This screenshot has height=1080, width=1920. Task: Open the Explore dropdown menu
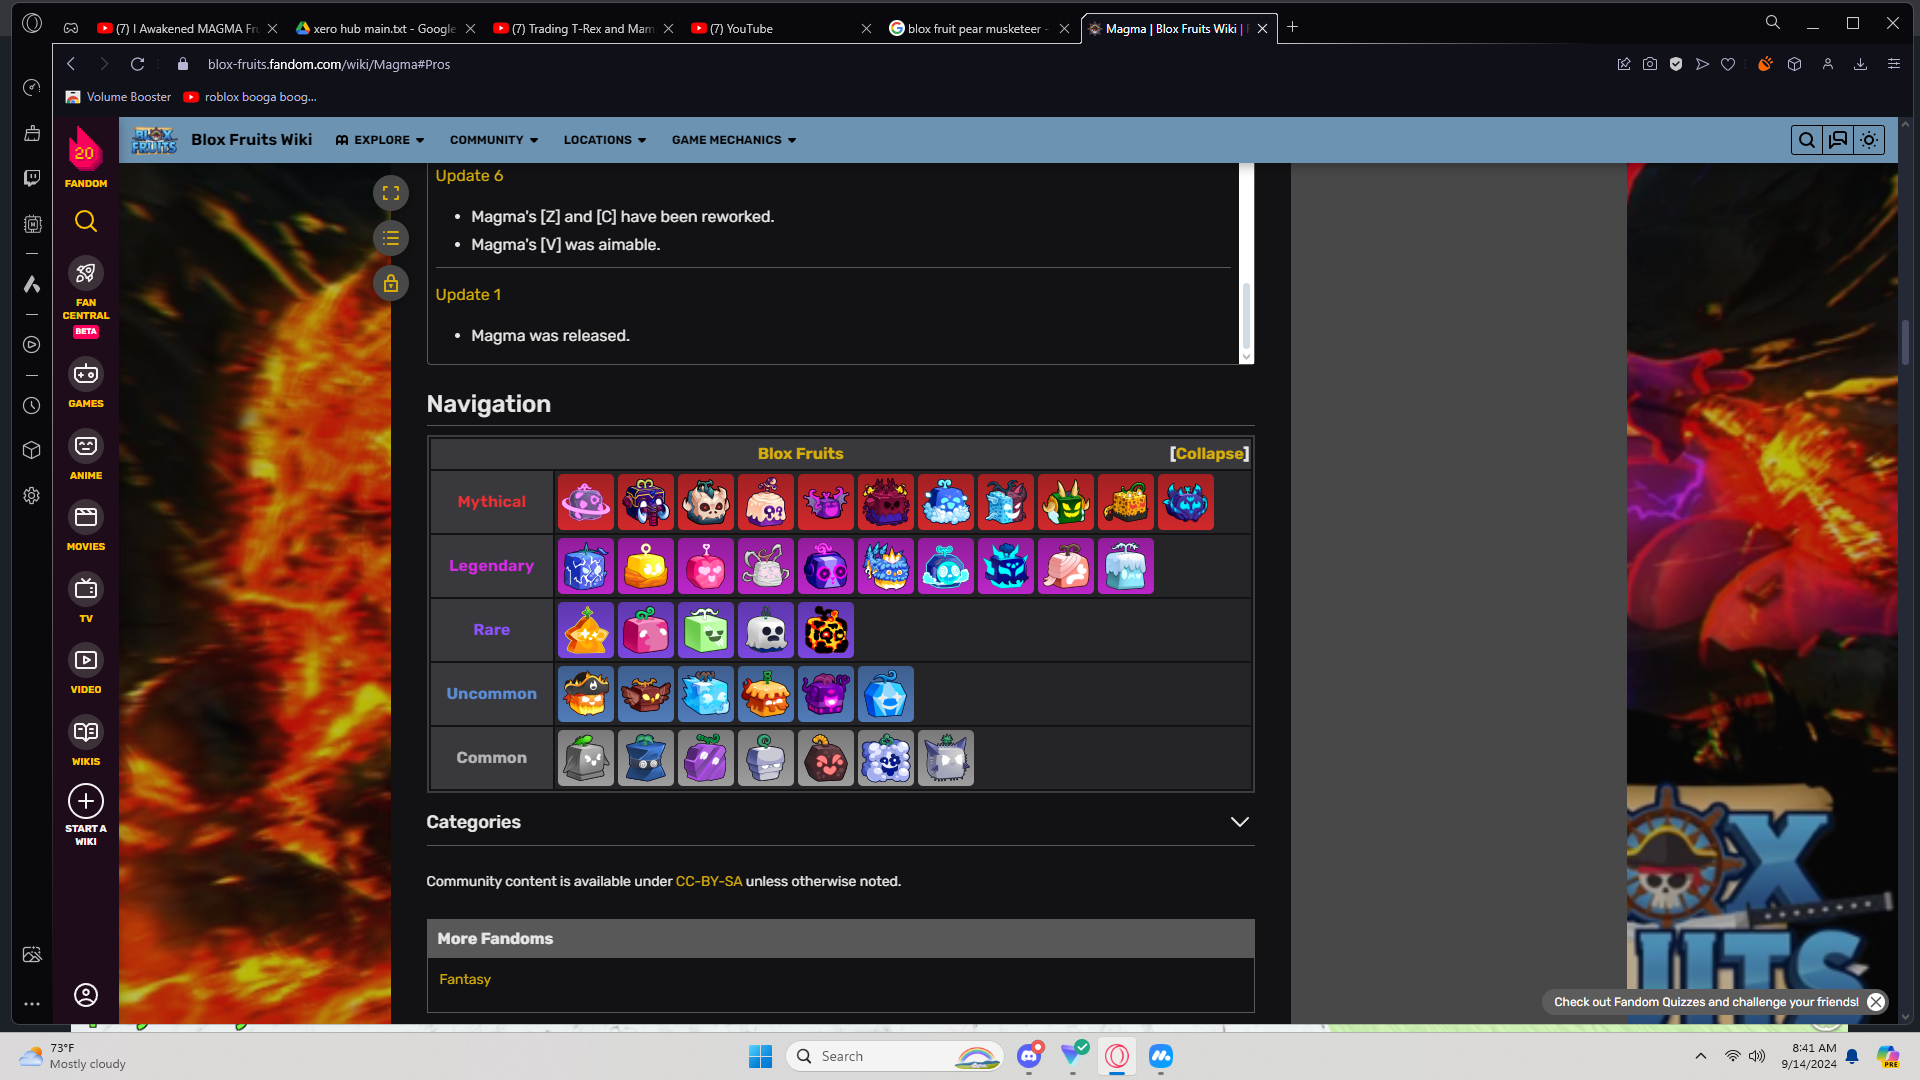click(380, 140)
